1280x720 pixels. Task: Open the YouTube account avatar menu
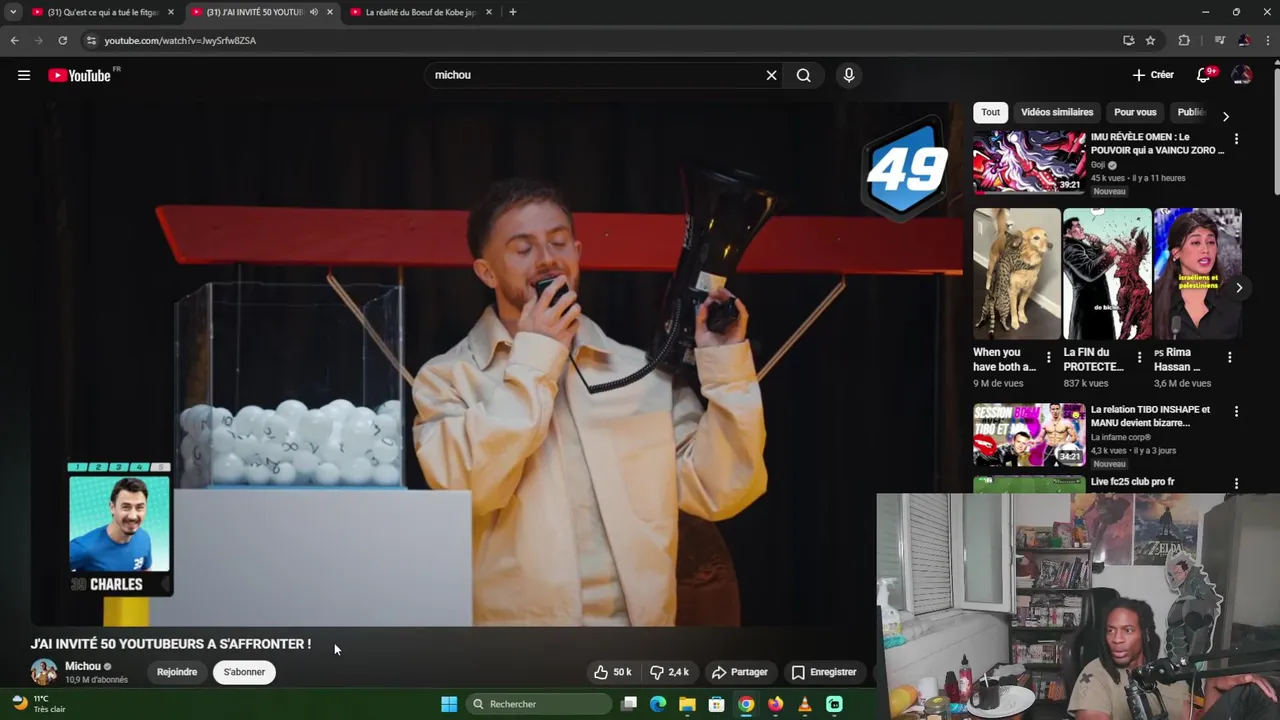pos(1241,75)
